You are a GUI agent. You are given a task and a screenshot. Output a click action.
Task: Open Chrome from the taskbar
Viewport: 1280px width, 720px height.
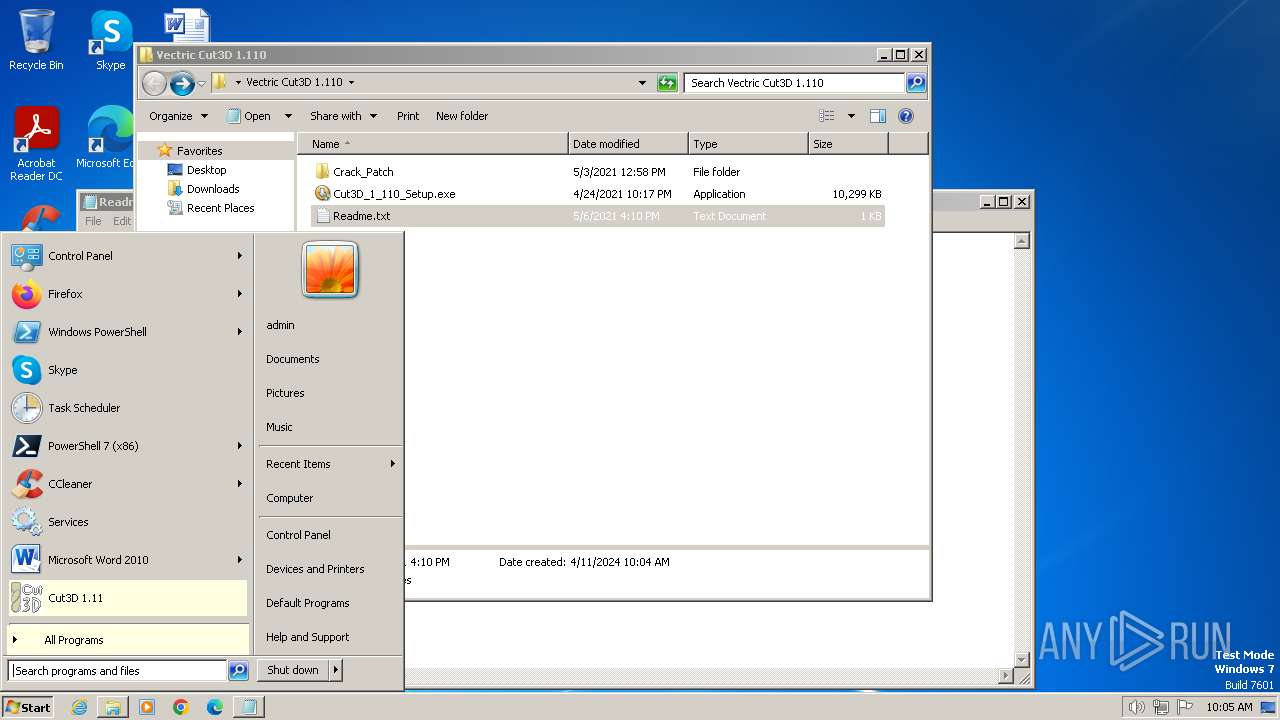coord(181,707)
